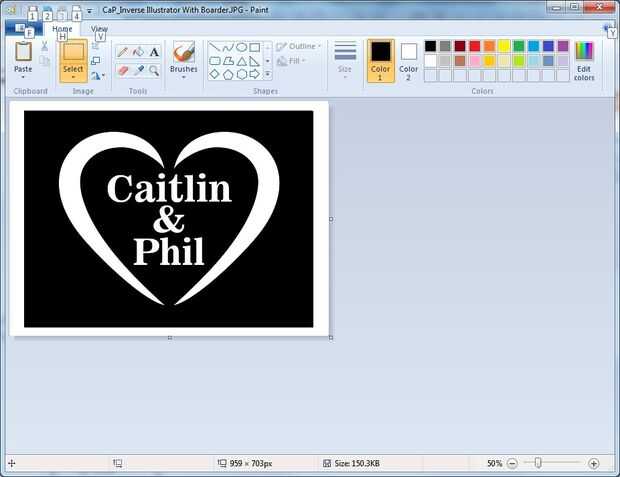Select the Oval shape

[x=242, y=47]
